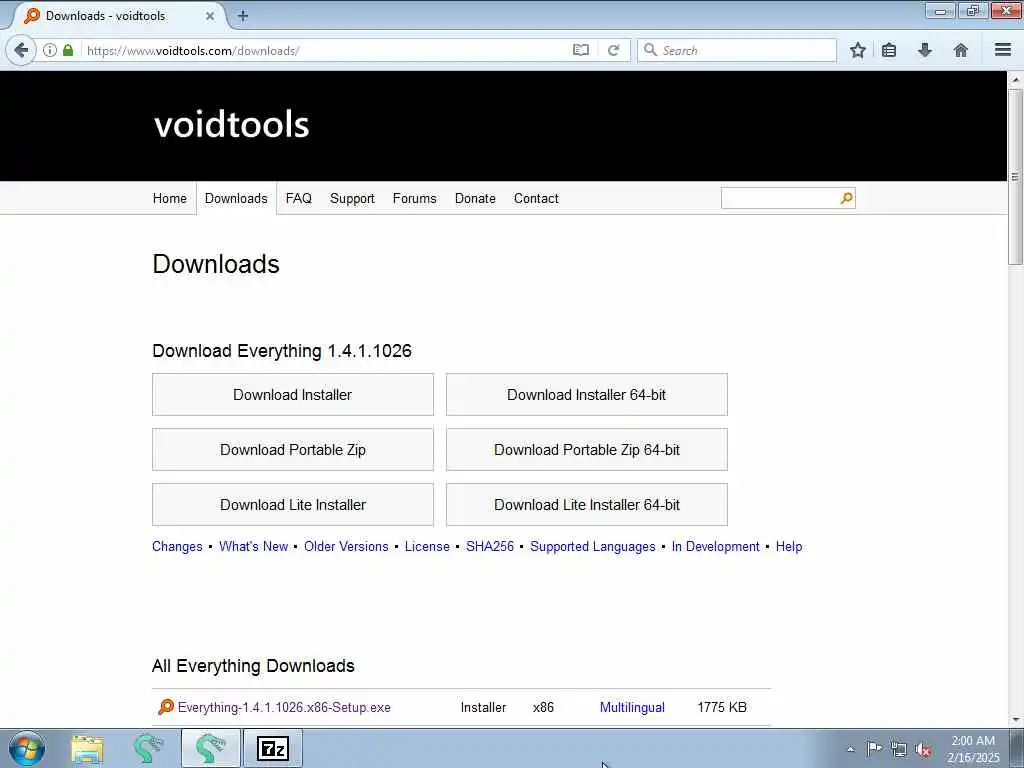
Task: Open the hamburger menu
Action: click(1003, 50)
